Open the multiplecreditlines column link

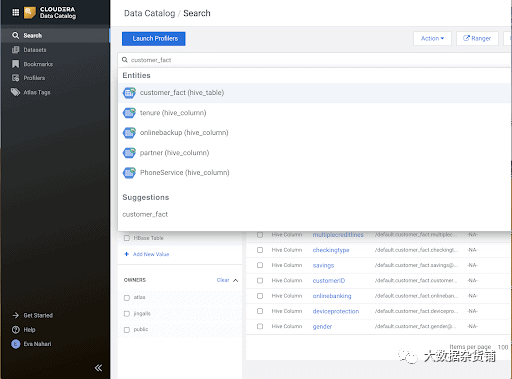pyautogui.click(x=338, y=235)
